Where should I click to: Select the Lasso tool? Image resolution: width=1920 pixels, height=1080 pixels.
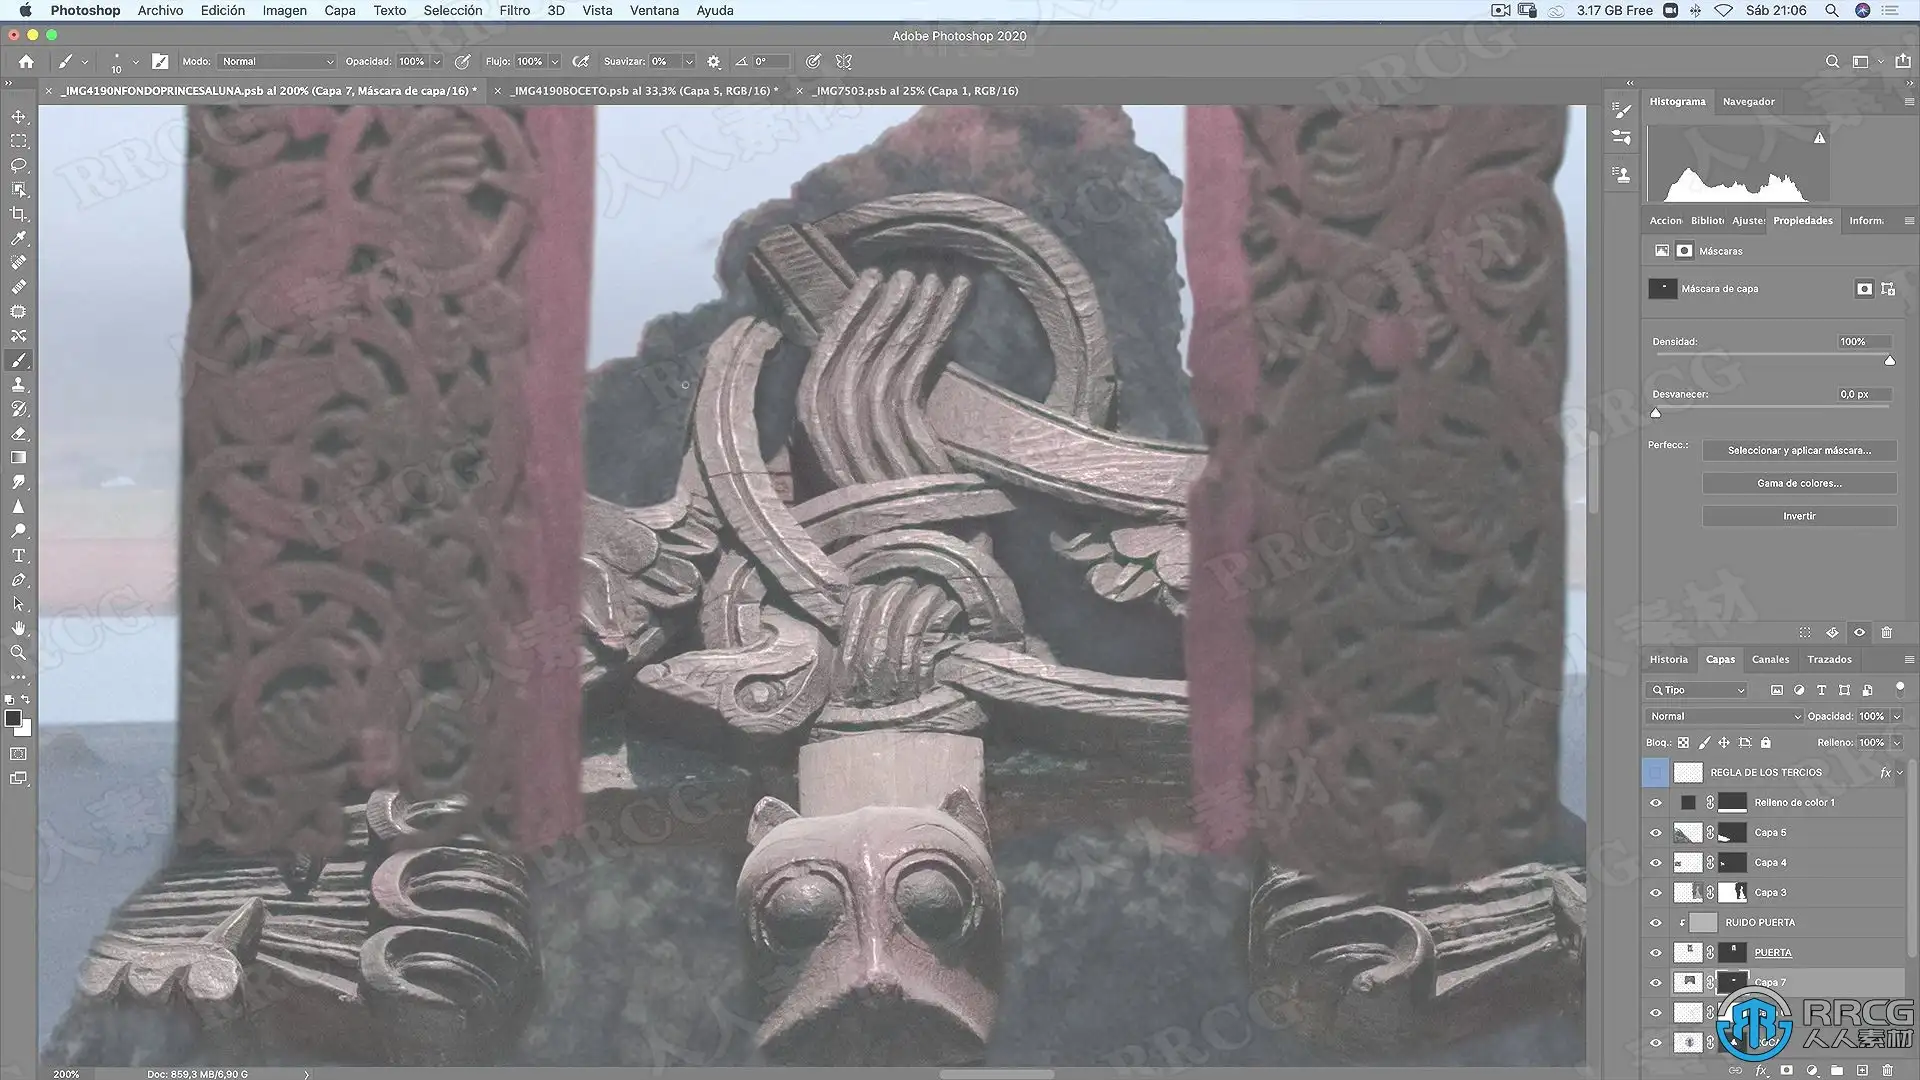click(x=18, y=165)
